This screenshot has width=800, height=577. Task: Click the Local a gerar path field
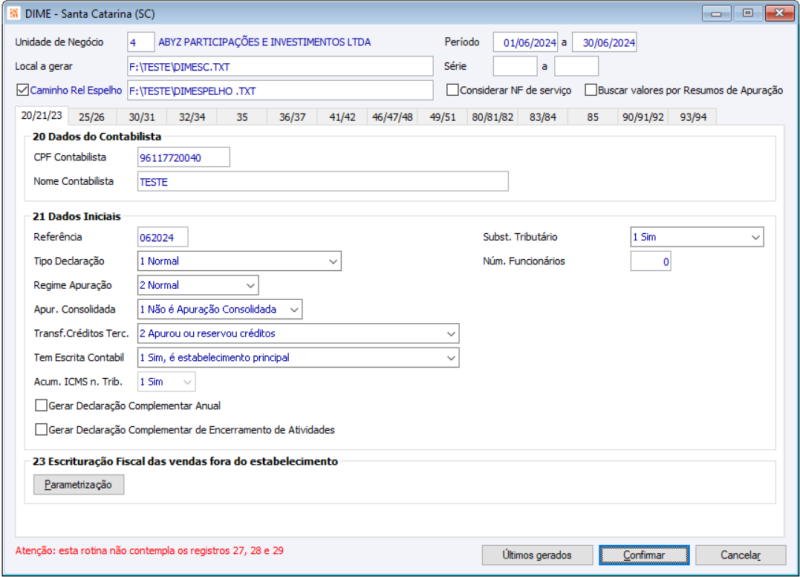pos(280,66)
